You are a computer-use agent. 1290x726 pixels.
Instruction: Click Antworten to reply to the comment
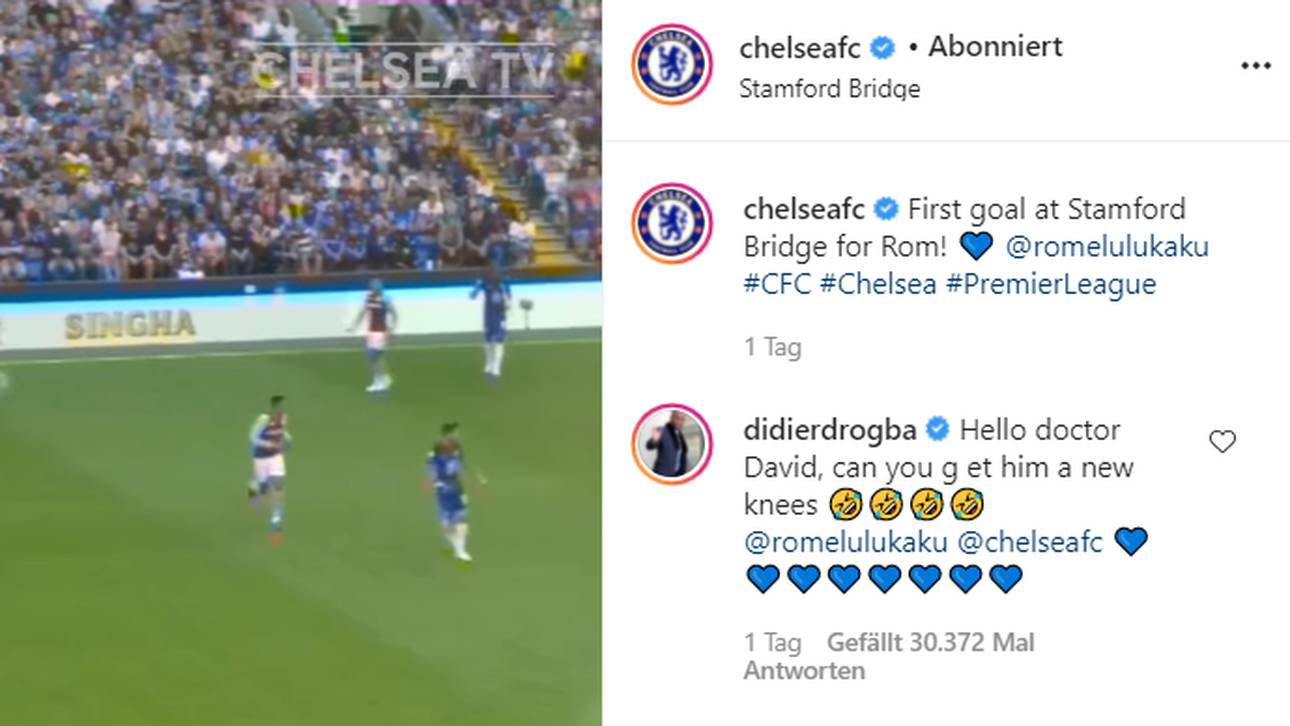(804, 670)
